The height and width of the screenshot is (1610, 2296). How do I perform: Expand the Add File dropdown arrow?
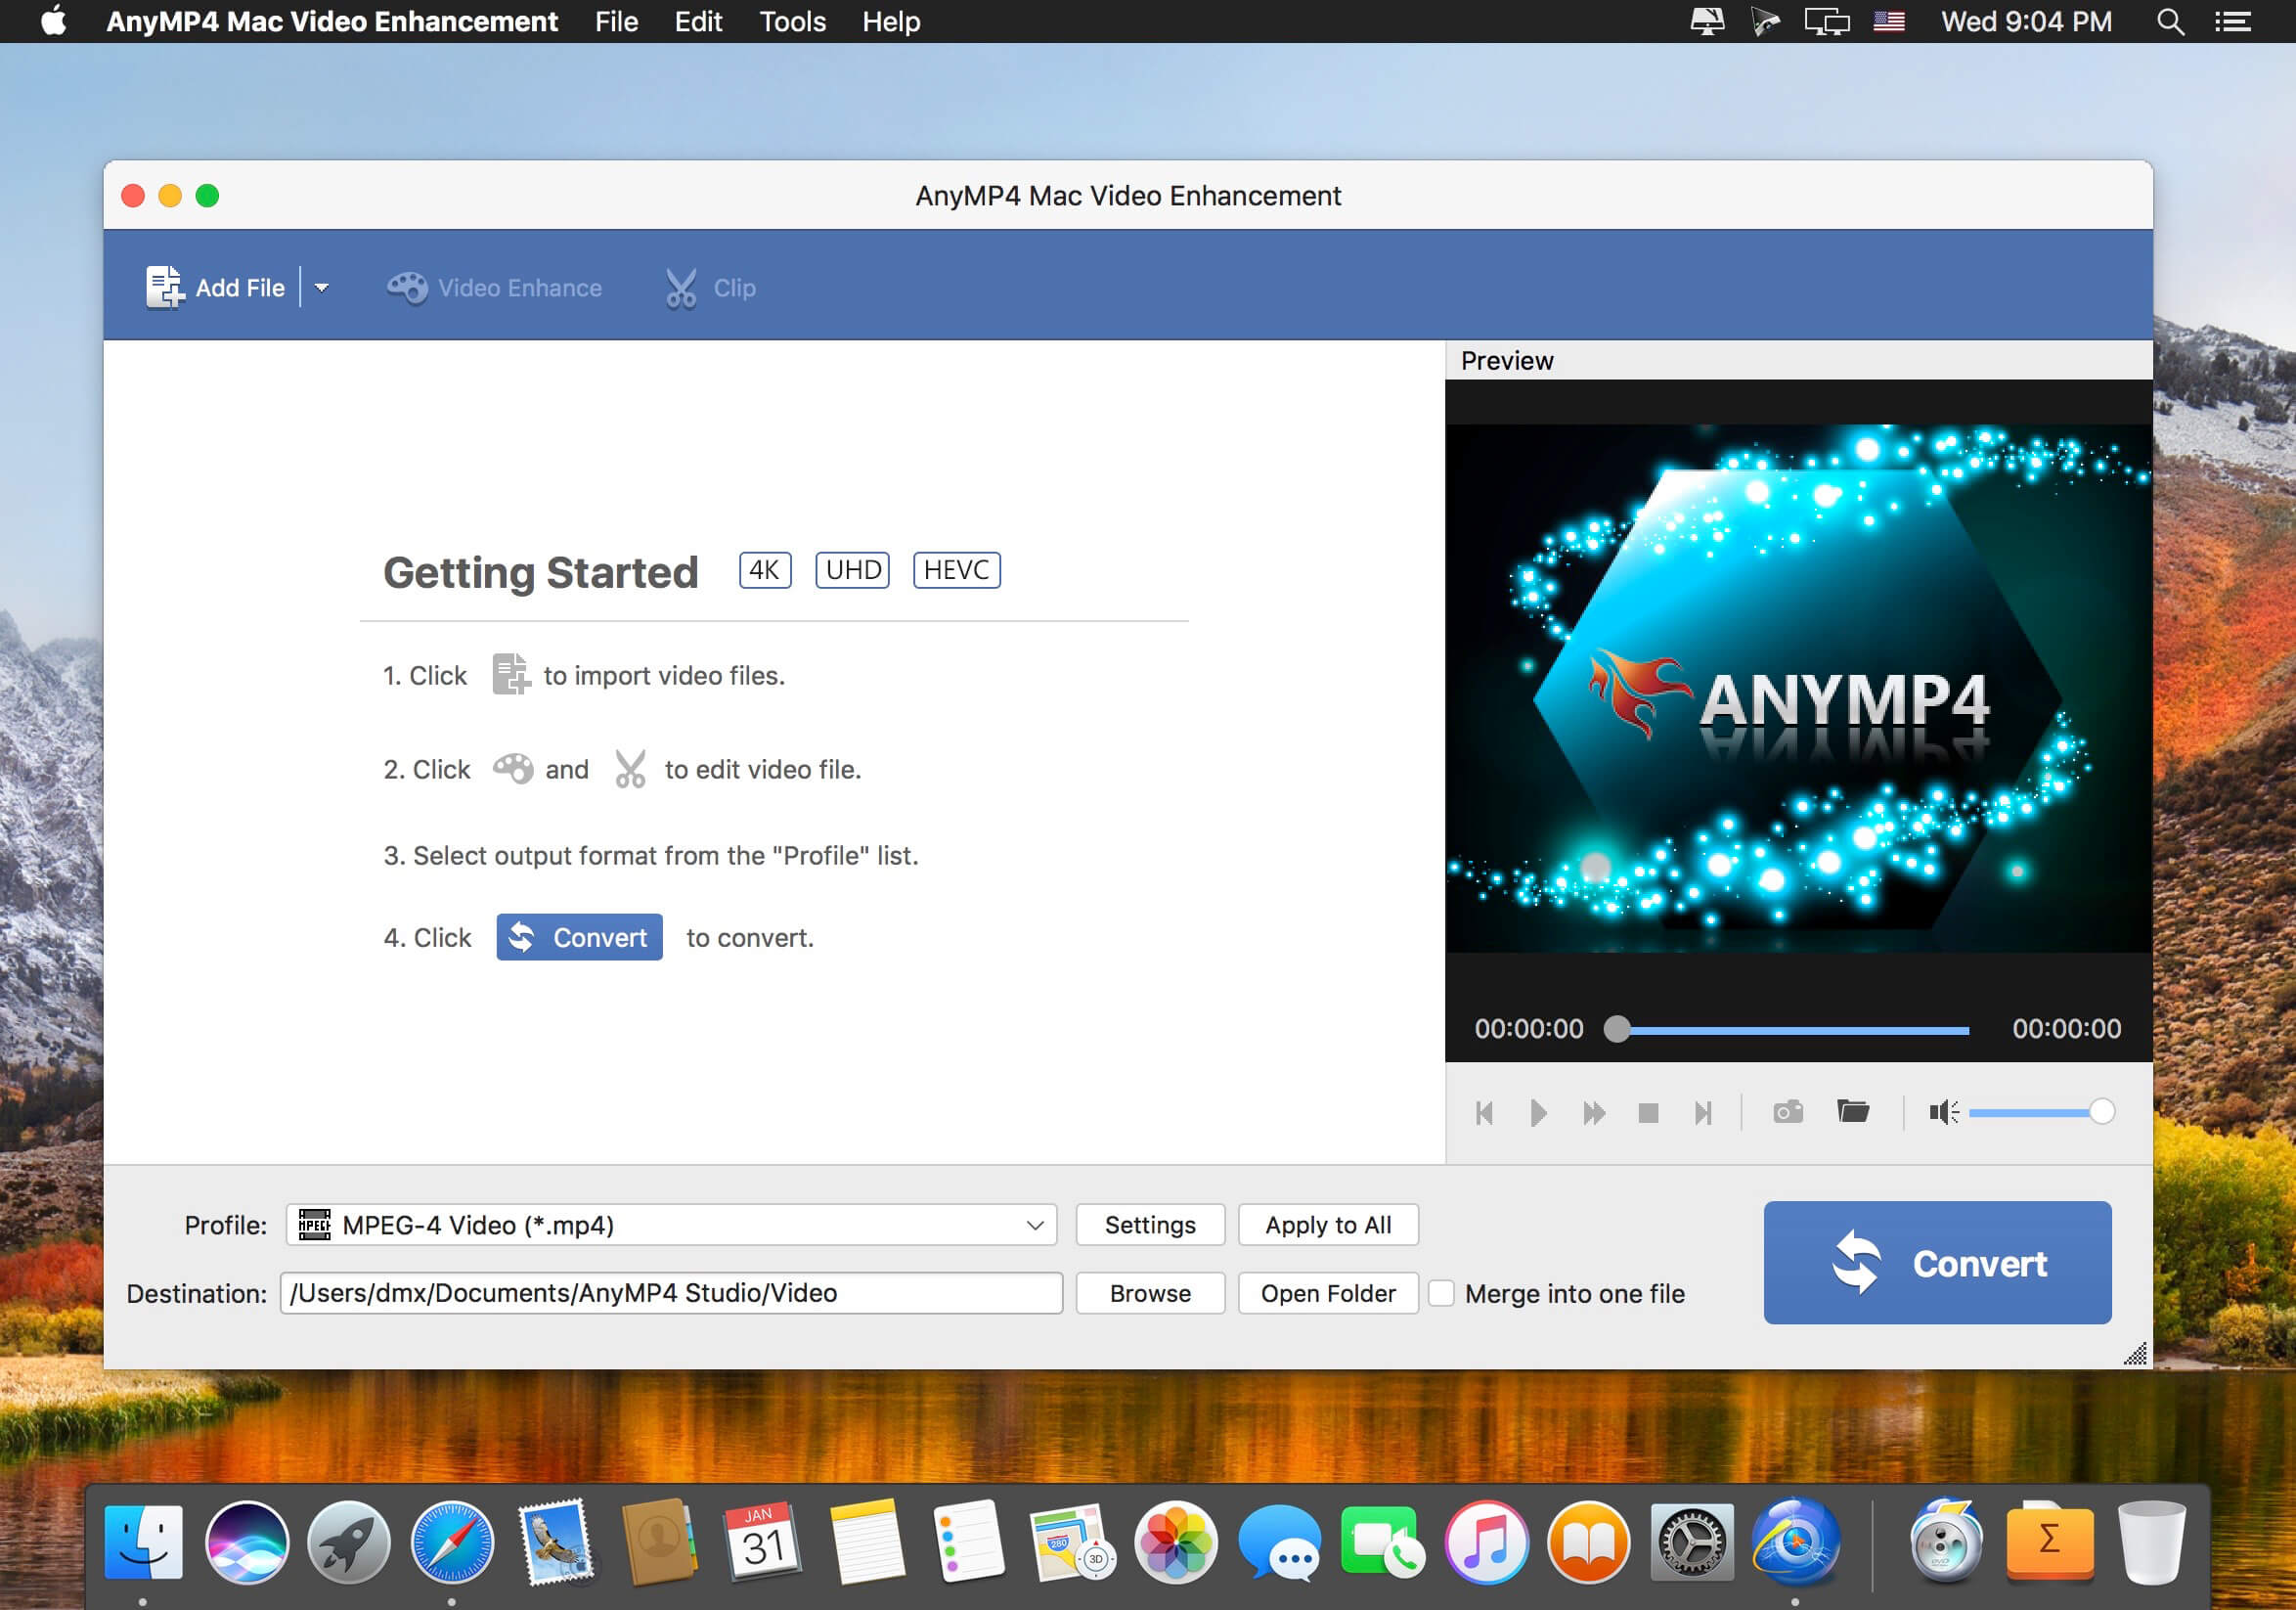coord(322,288)
